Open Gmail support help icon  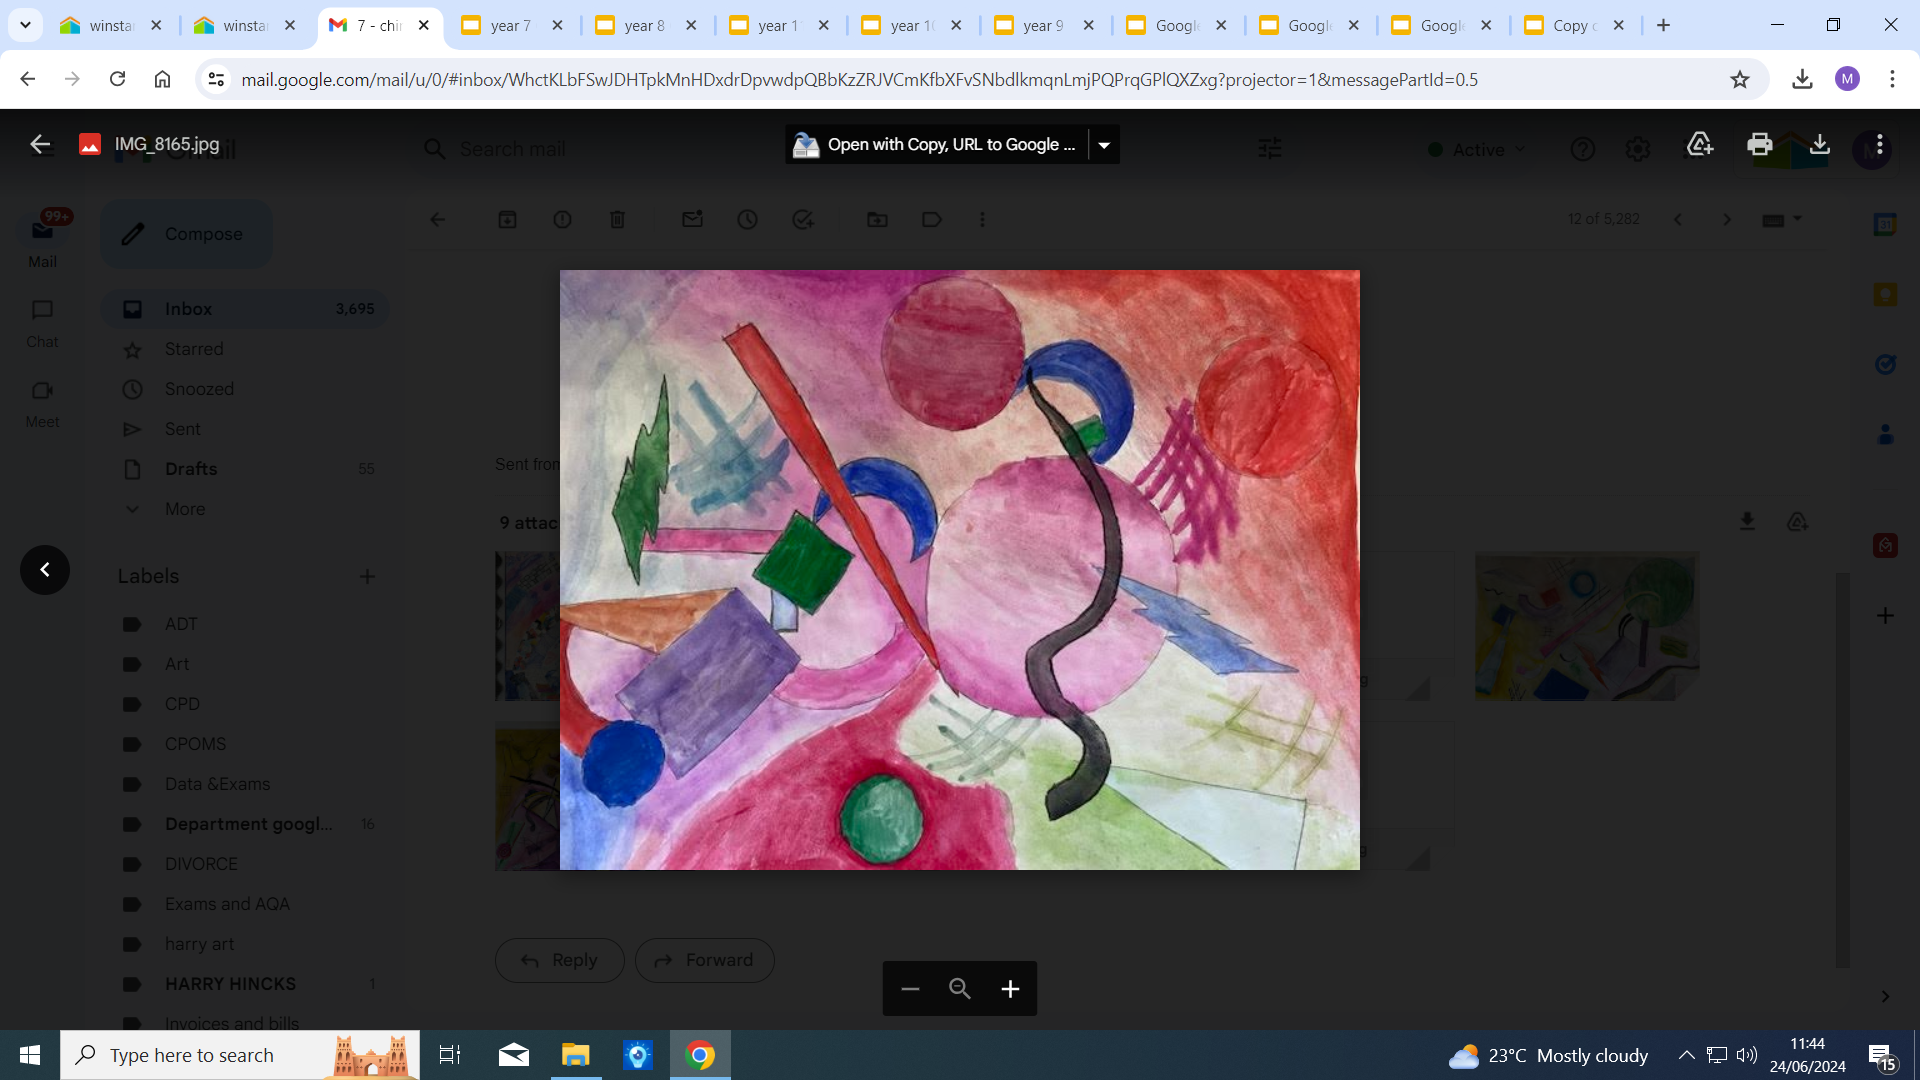[x=1582, y=149]
